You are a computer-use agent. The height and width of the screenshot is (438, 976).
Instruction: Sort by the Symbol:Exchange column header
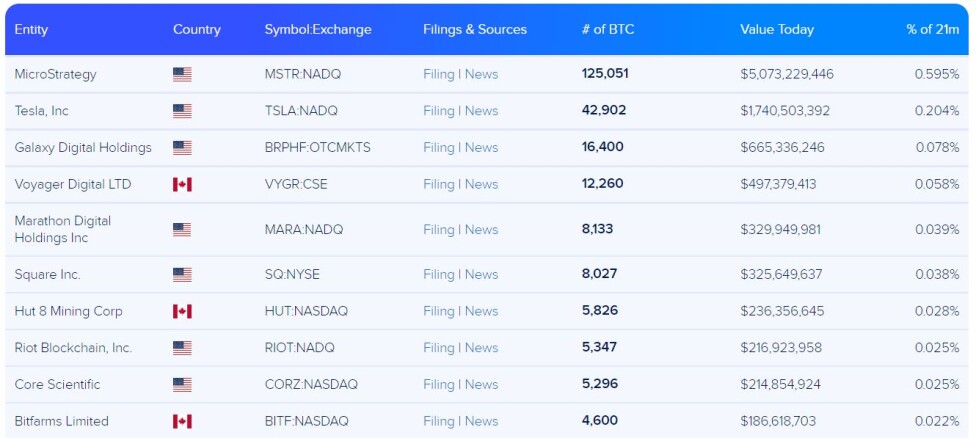click(318, 29)
